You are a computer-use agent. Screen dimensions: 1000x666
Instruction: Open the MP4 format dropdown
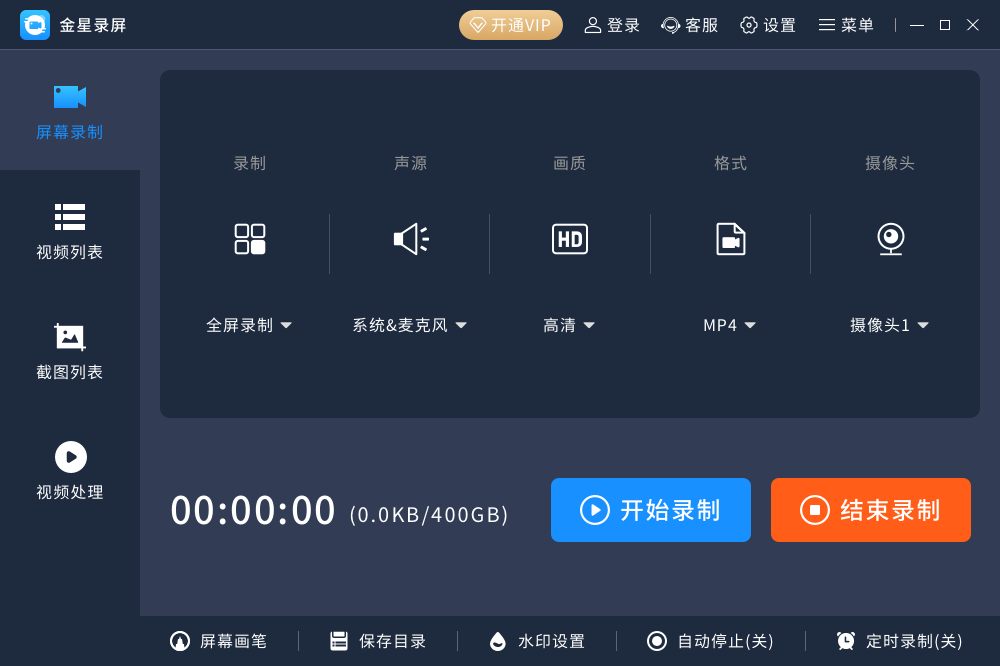[730, 325]
